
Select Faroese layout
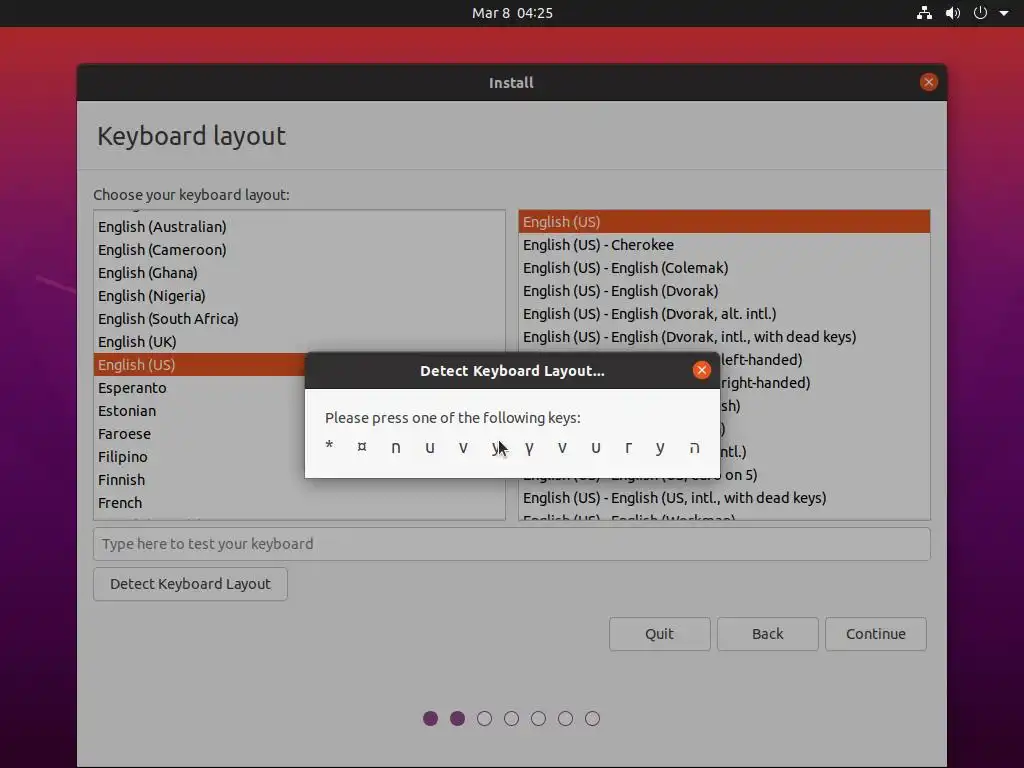[x=199, y=434]
